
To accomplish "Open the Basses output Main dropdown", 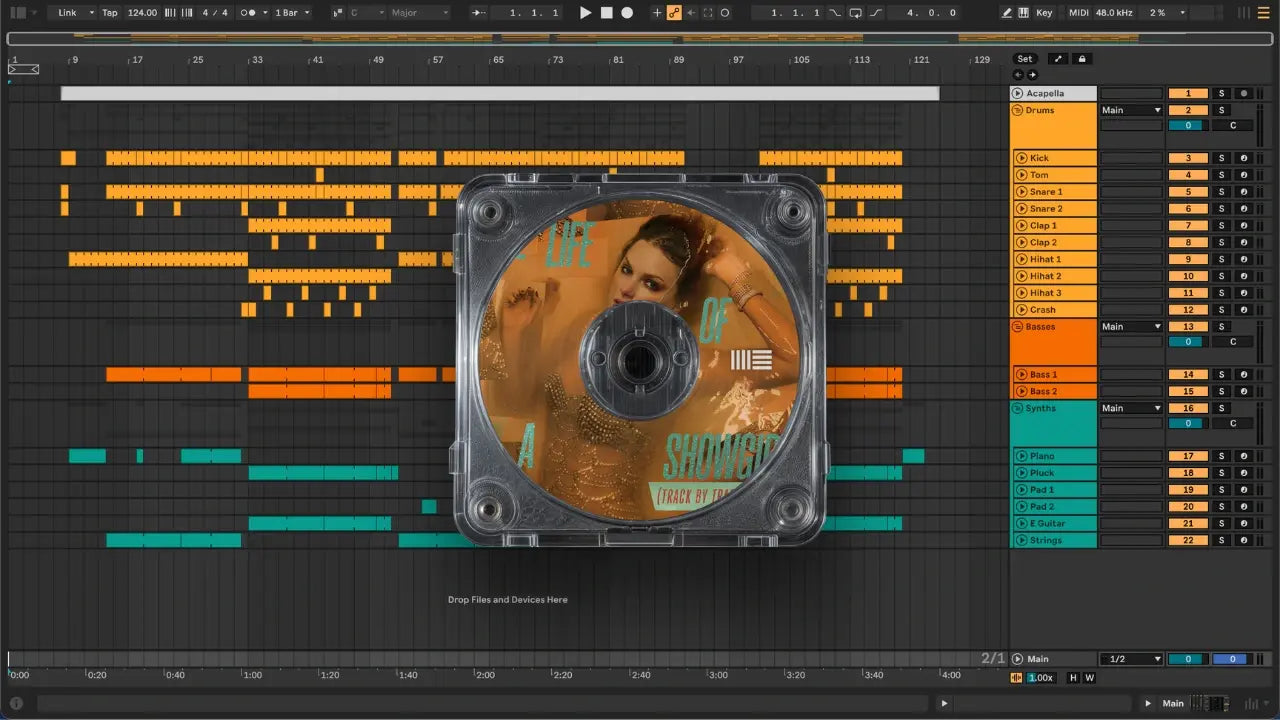I will coord(1131,327).
